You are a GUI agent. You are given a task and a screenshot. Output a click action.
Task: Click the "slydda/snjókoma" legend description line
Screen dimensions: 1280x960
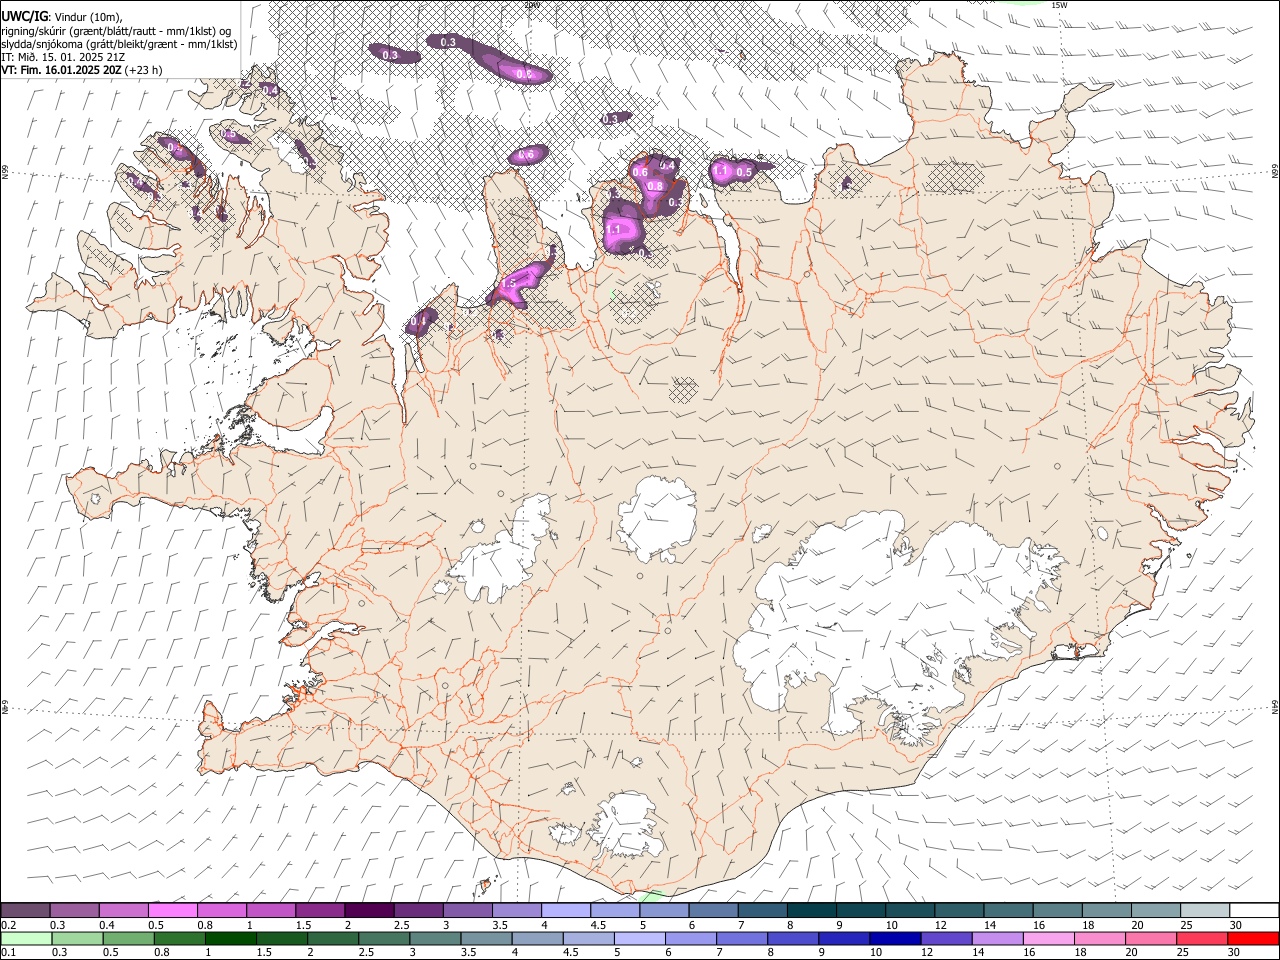tap(119, 44)
